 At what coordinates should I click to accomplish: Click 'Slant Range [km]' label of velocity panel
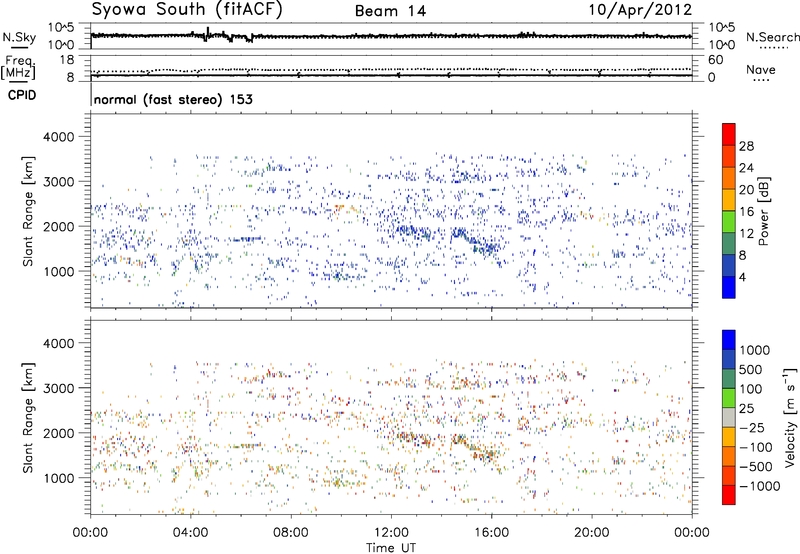click(x=28, y=417)
